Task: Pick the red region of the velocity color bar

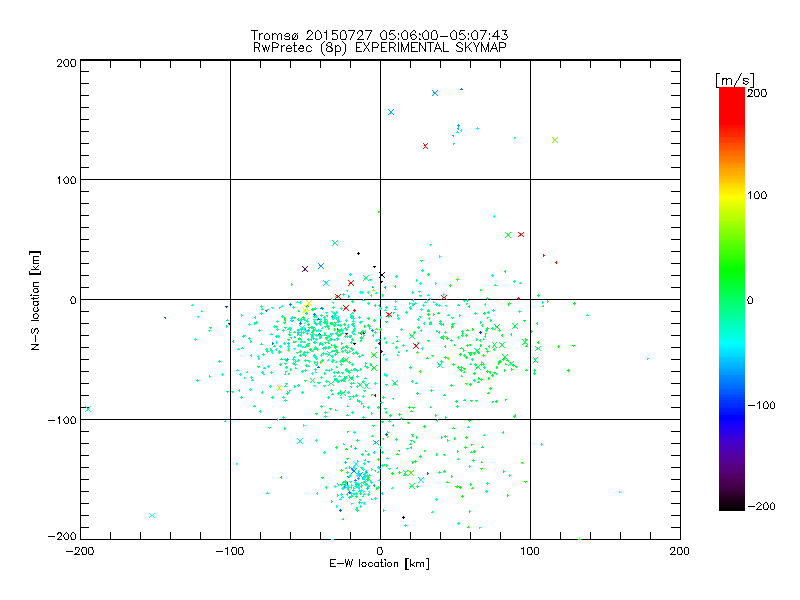Action: tap(732, 105)
